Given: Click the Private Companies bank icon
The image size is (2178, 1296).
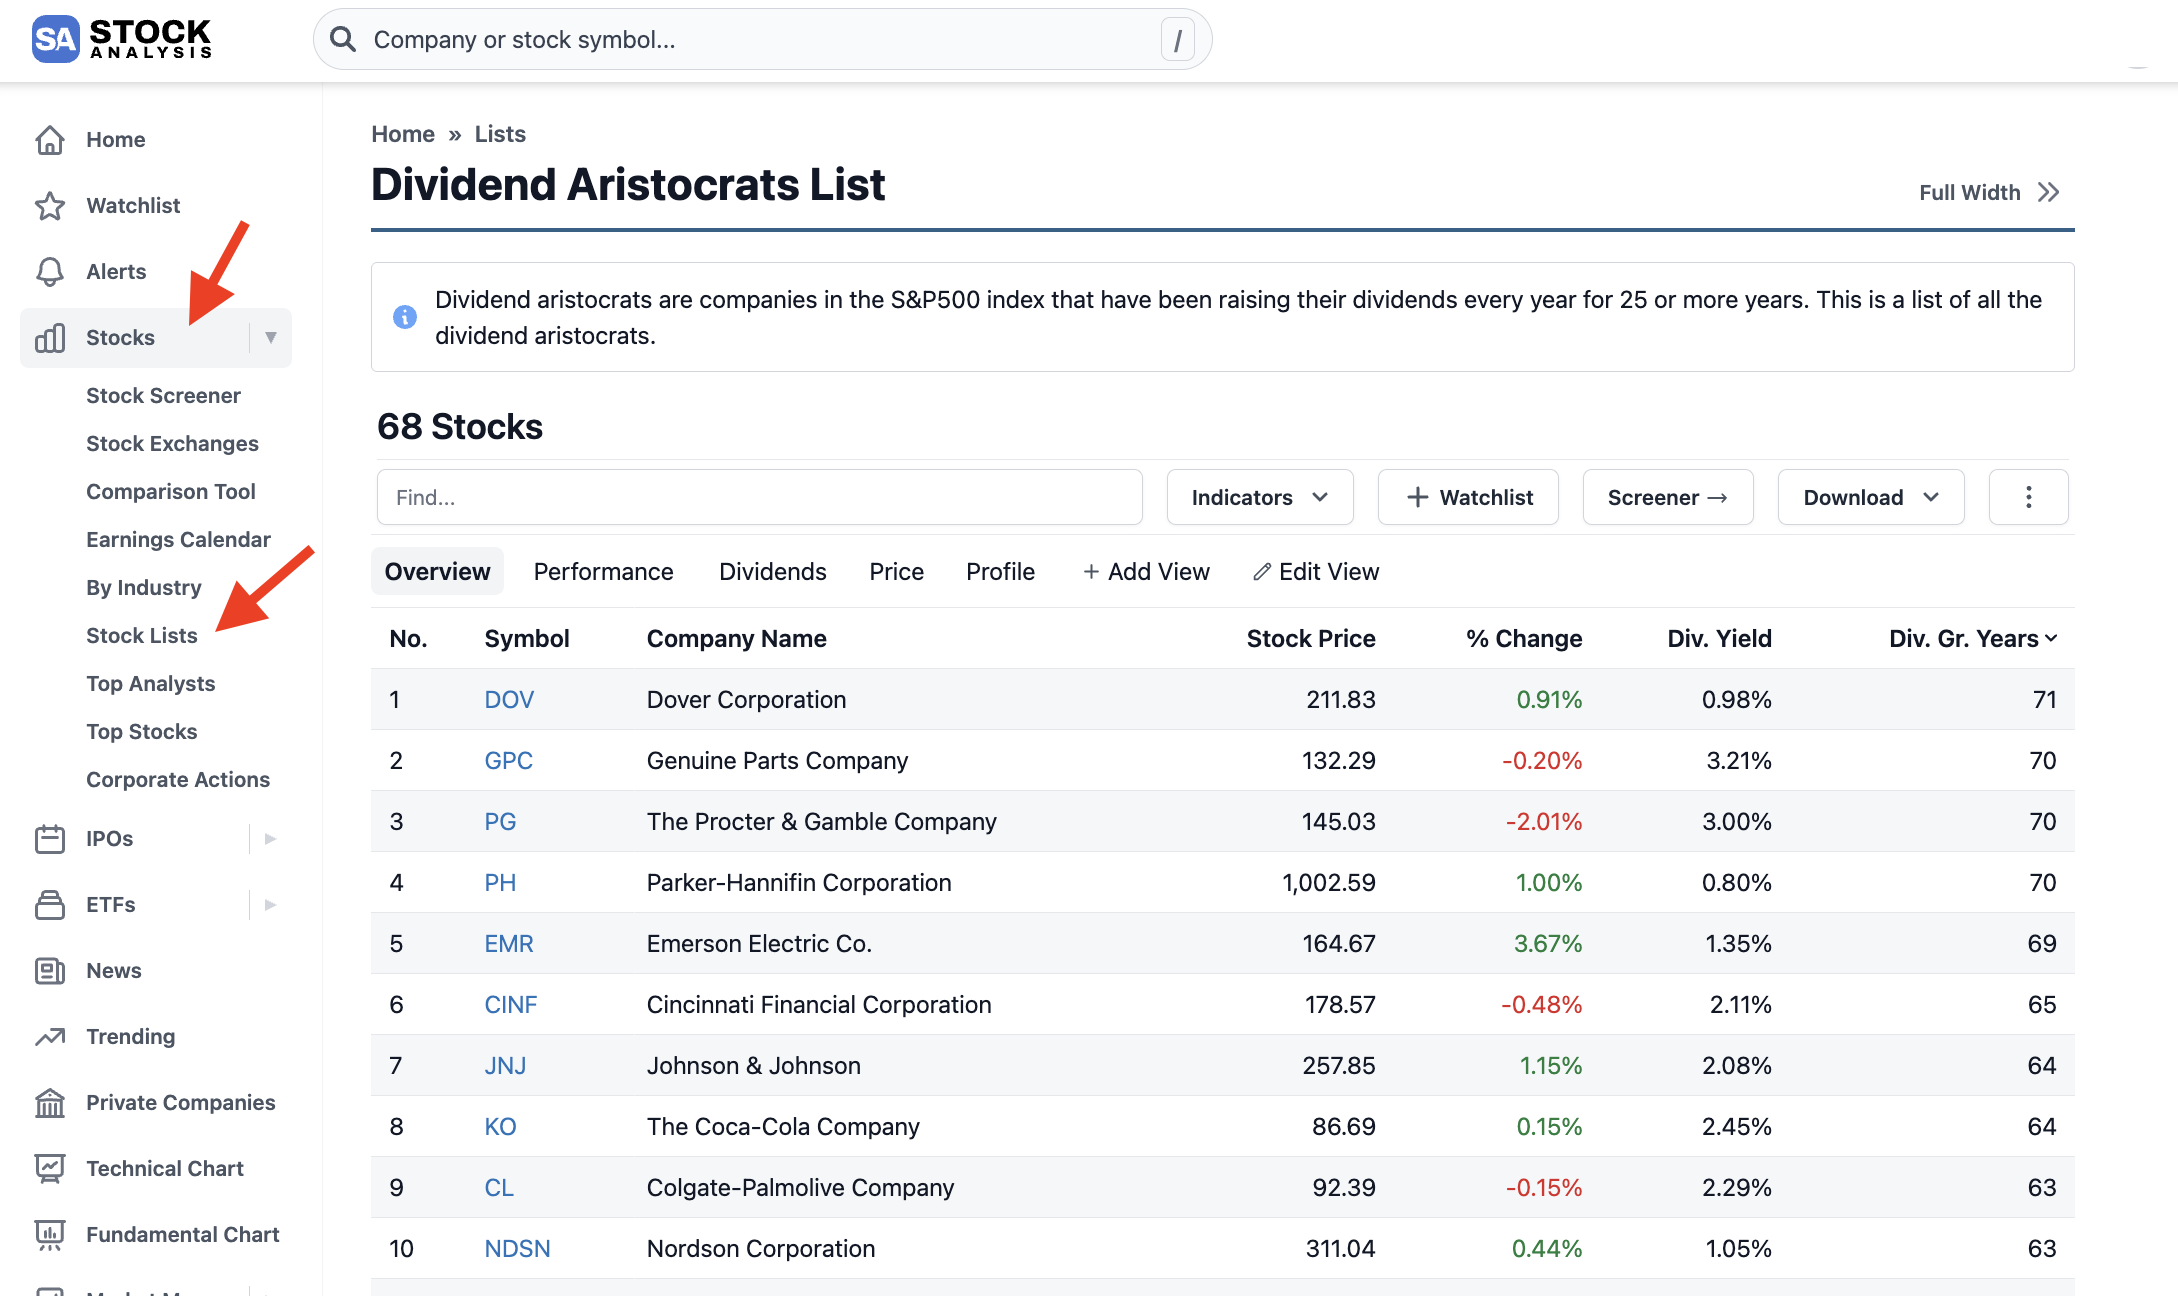Looking at the screenshot, I should [x=50, y=1103].
